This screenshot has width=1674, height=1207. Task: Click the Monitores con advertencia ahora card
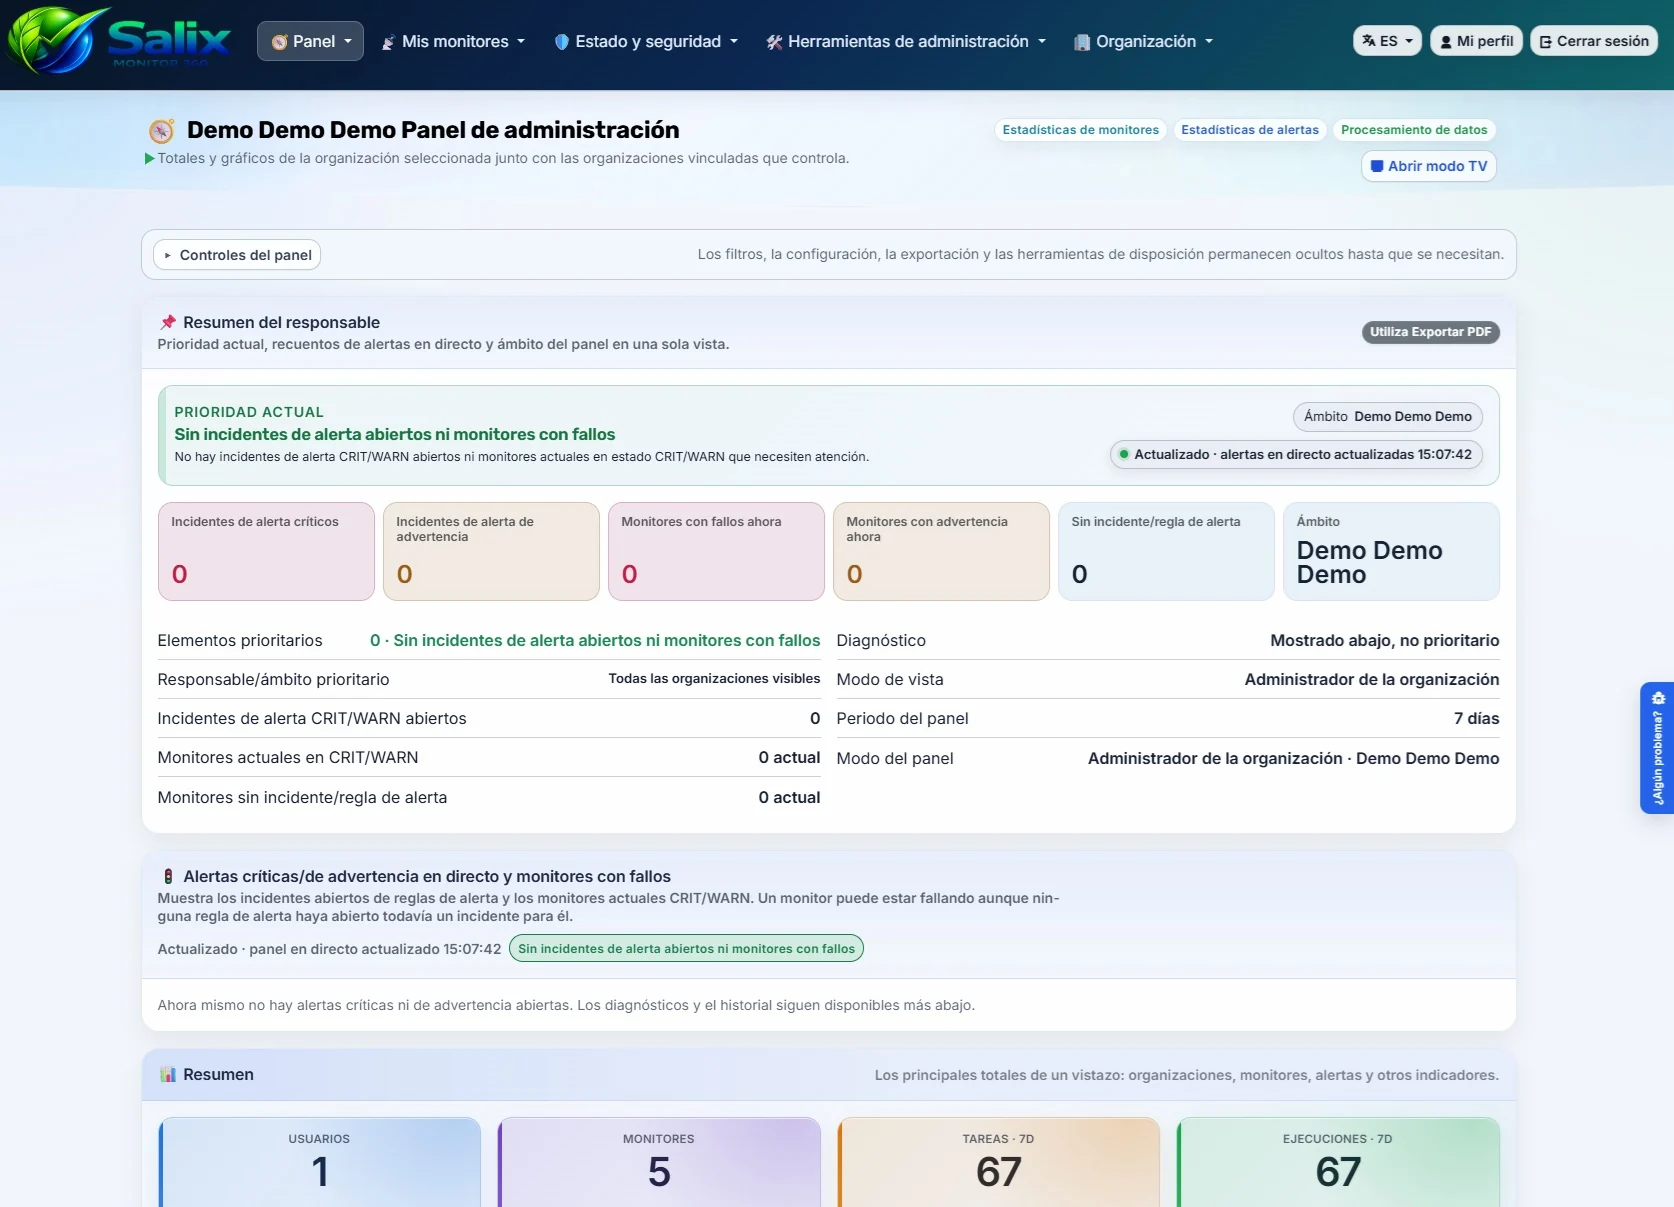(941, 551)
